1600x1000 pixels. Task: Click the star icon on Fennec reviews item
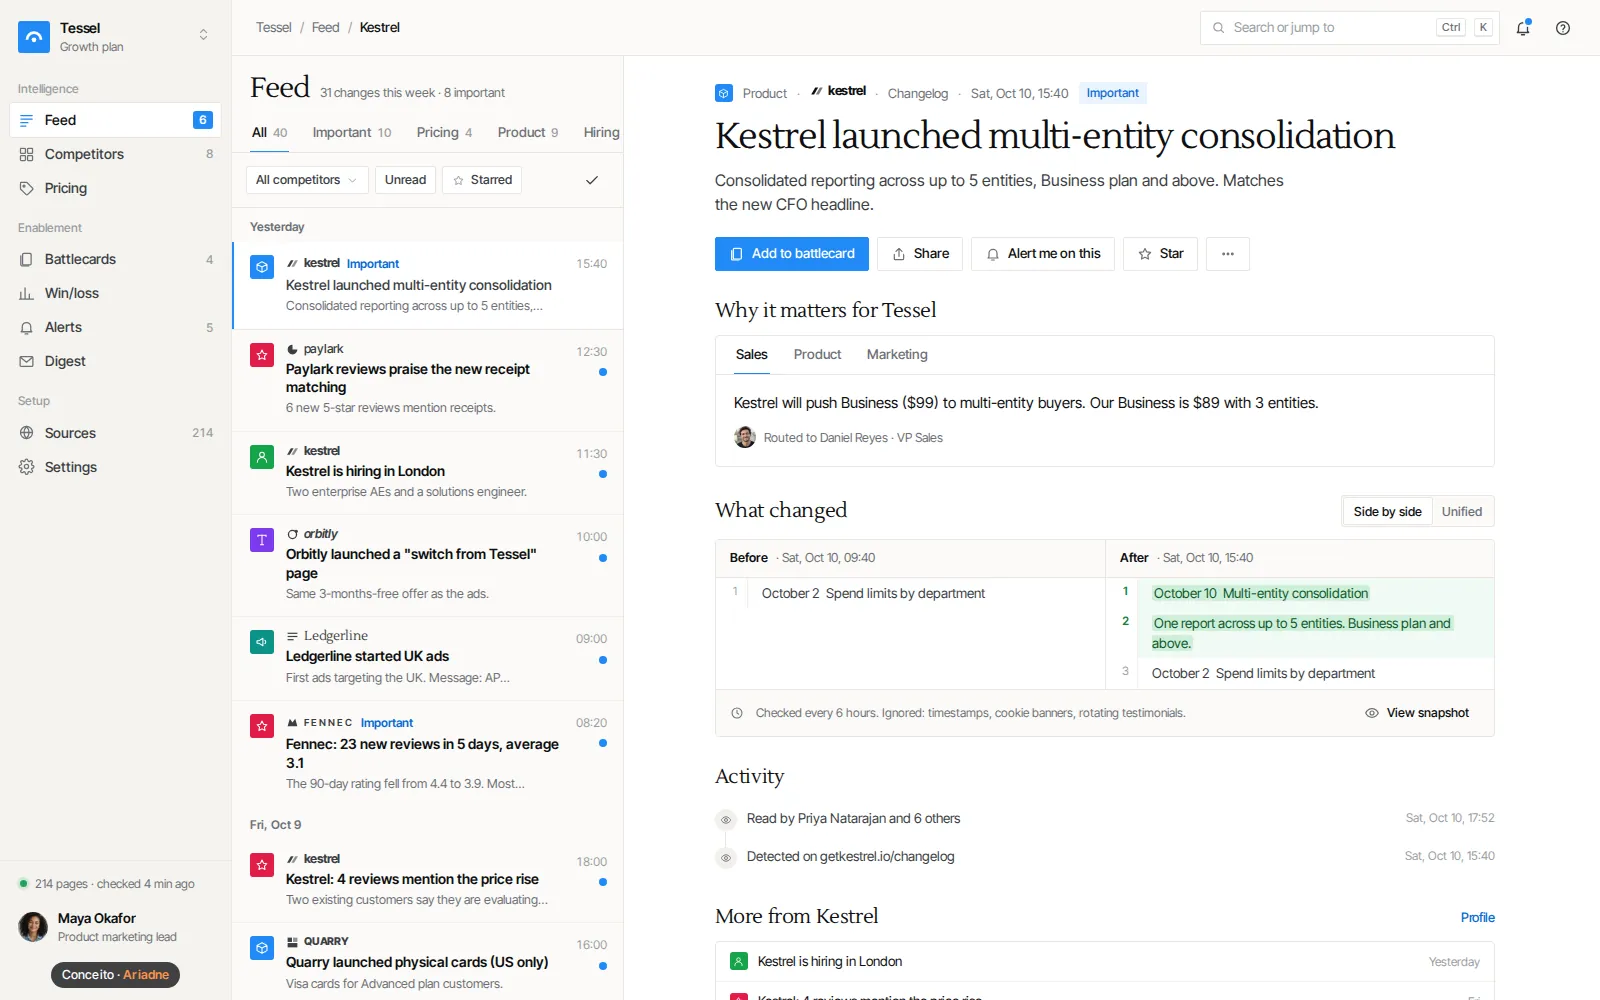(x=262, y=726)
